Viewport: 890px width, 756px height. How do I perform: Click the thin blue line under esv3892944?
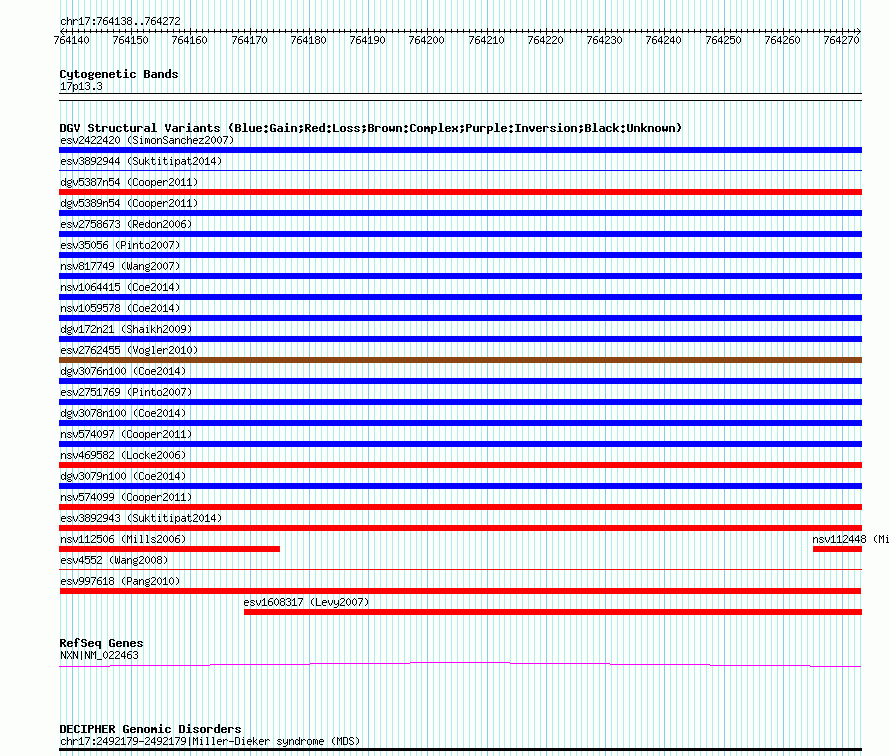pos(460,170)
